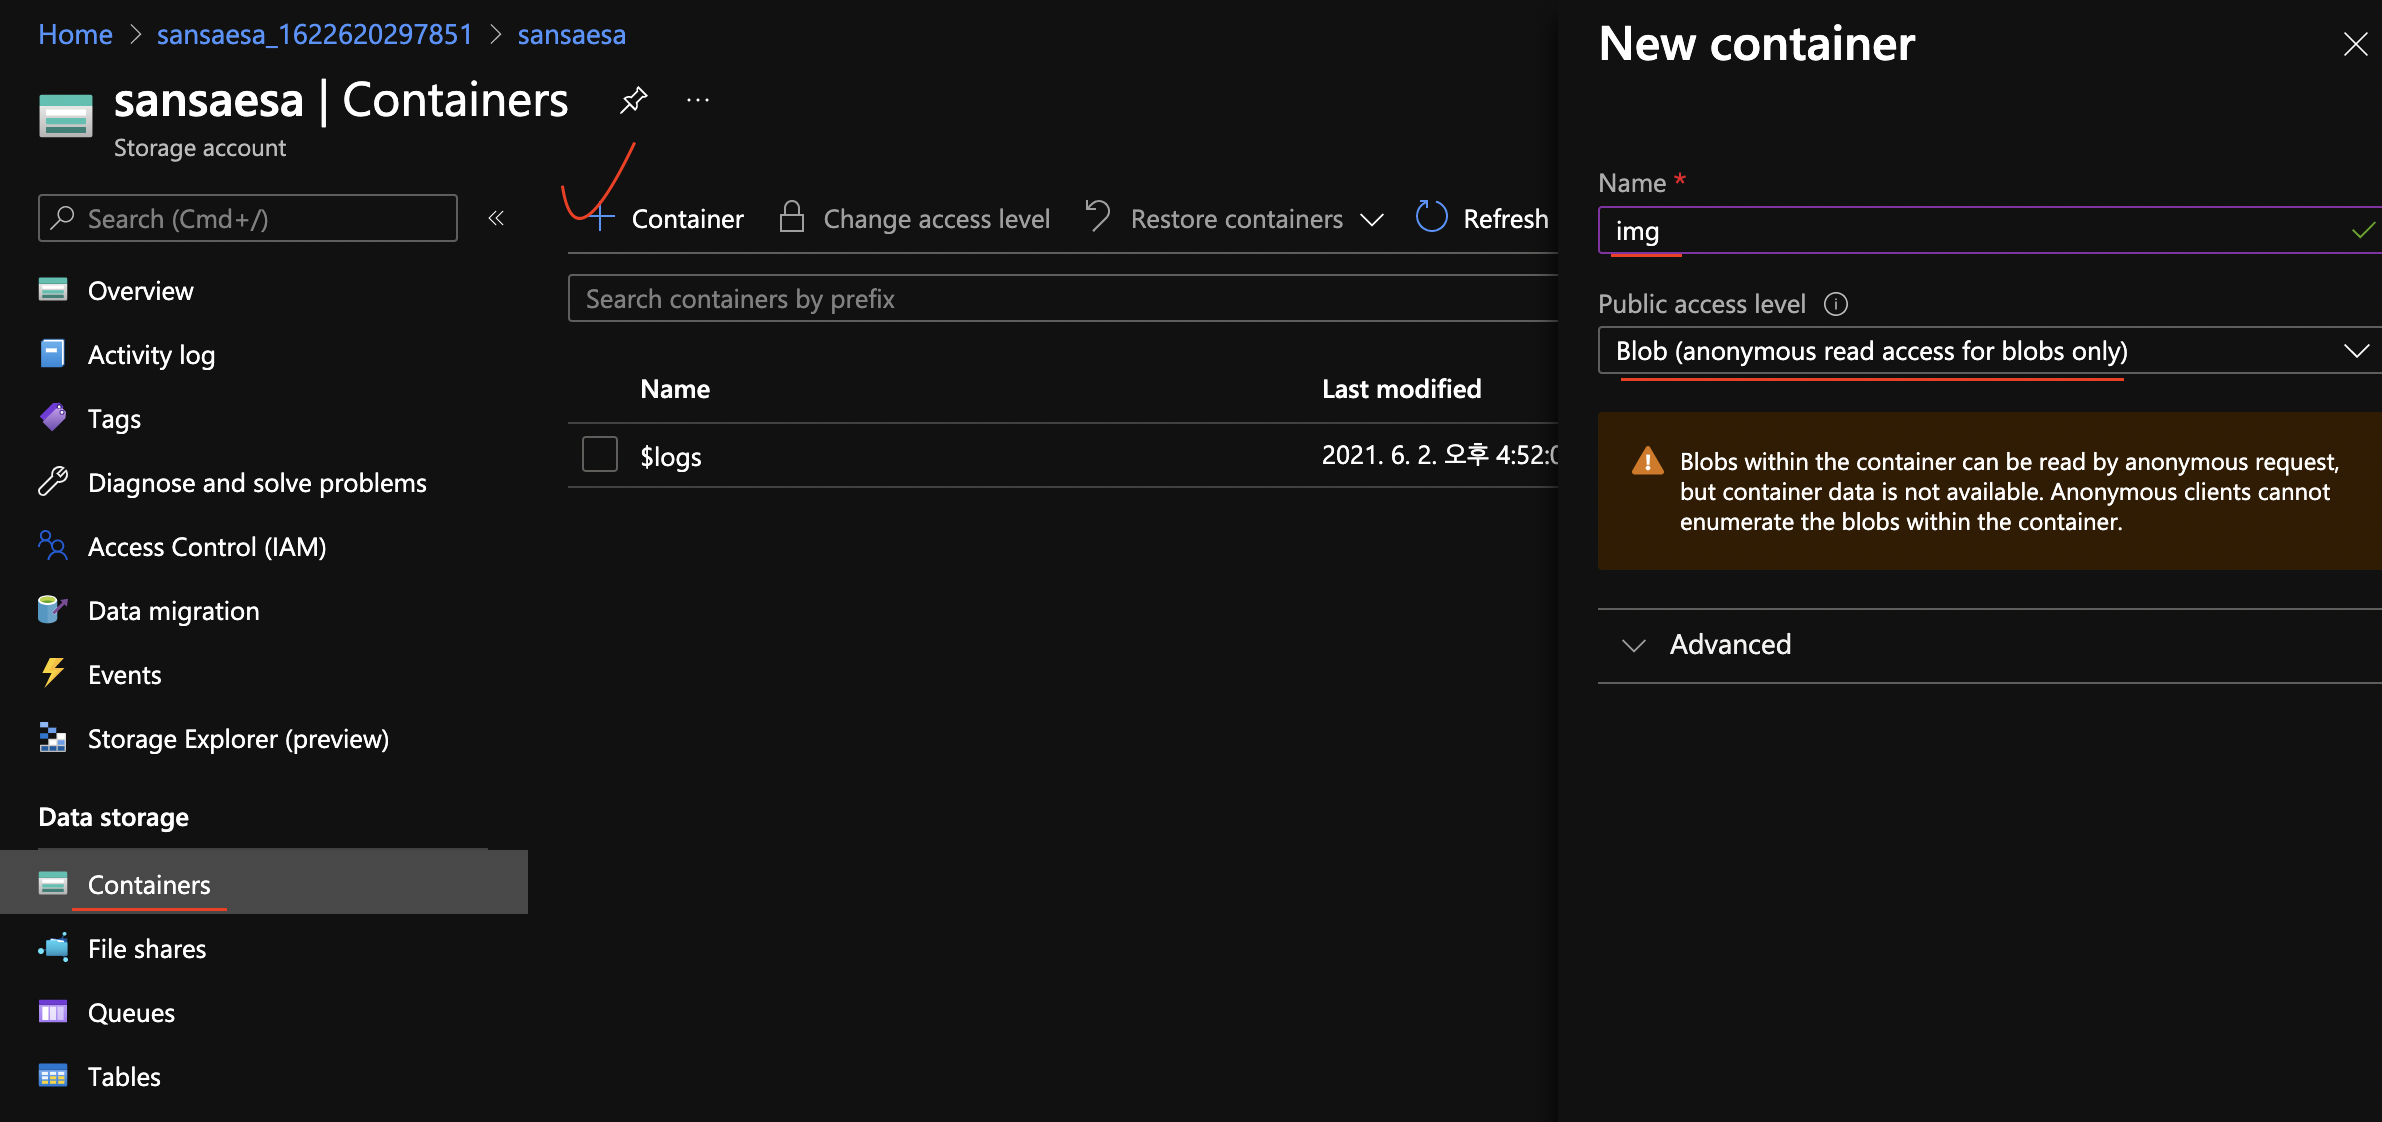
Task: Close the New container panel
Action: (2355, 44)
